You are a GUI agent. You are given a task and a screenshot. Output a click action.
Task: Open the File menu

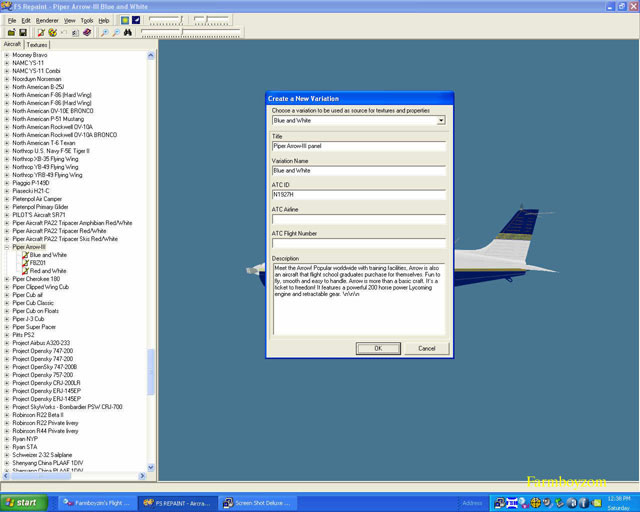tap(12, 20)
